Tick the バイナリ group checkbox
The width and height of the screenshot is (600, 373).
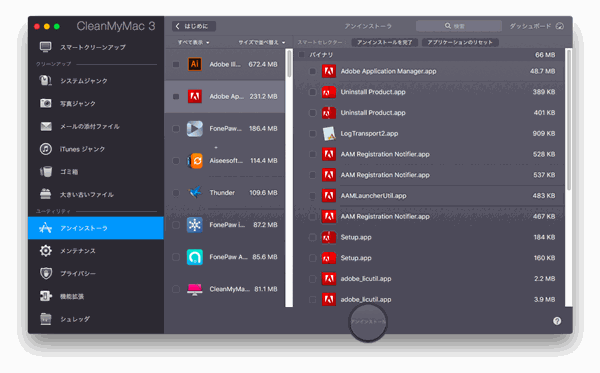coord(302,54)
